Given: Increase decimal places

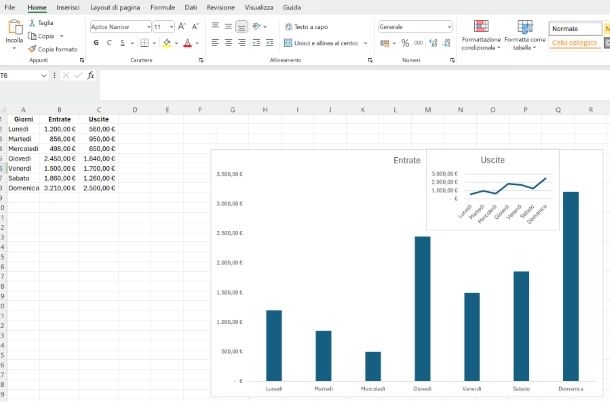Looking at the screenshot, I should tap(433, 43).
